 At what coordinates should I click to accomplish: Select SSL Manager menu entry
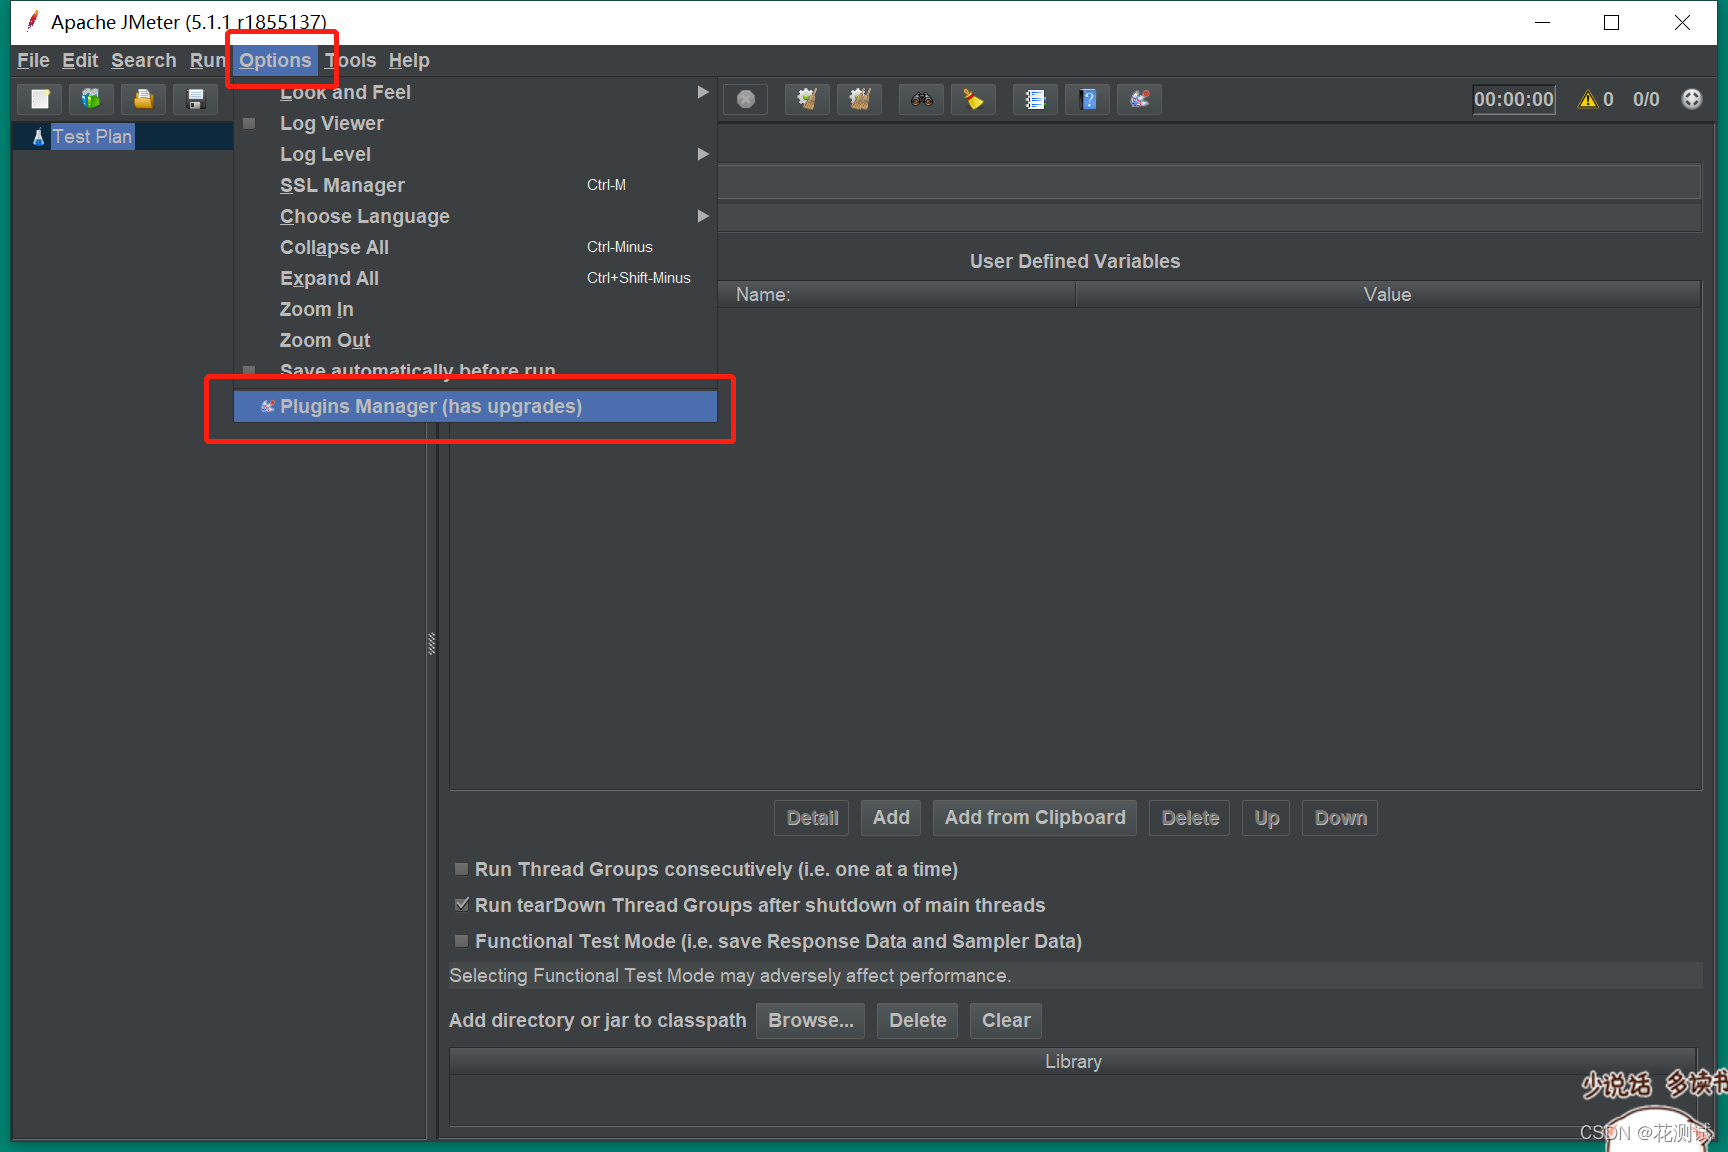point(476,185)
